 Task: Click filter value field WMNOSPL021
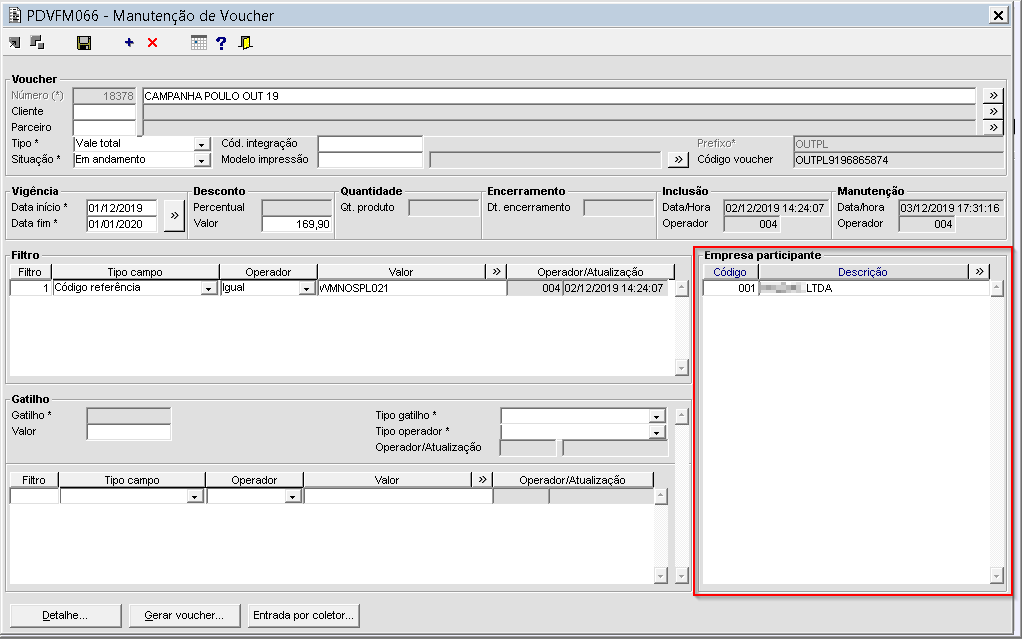(412, 288)
